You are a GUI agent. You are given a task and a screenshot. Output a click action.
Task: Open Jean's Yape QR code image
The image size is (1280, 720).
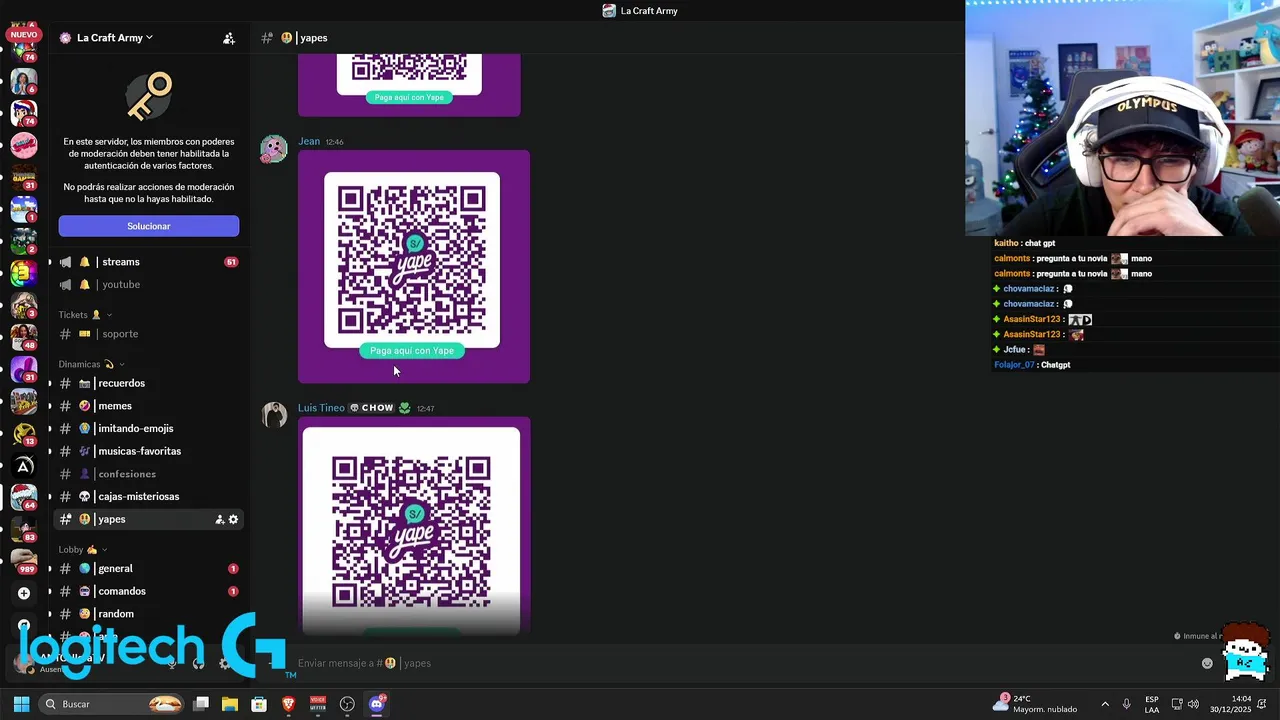click(414, 267)
